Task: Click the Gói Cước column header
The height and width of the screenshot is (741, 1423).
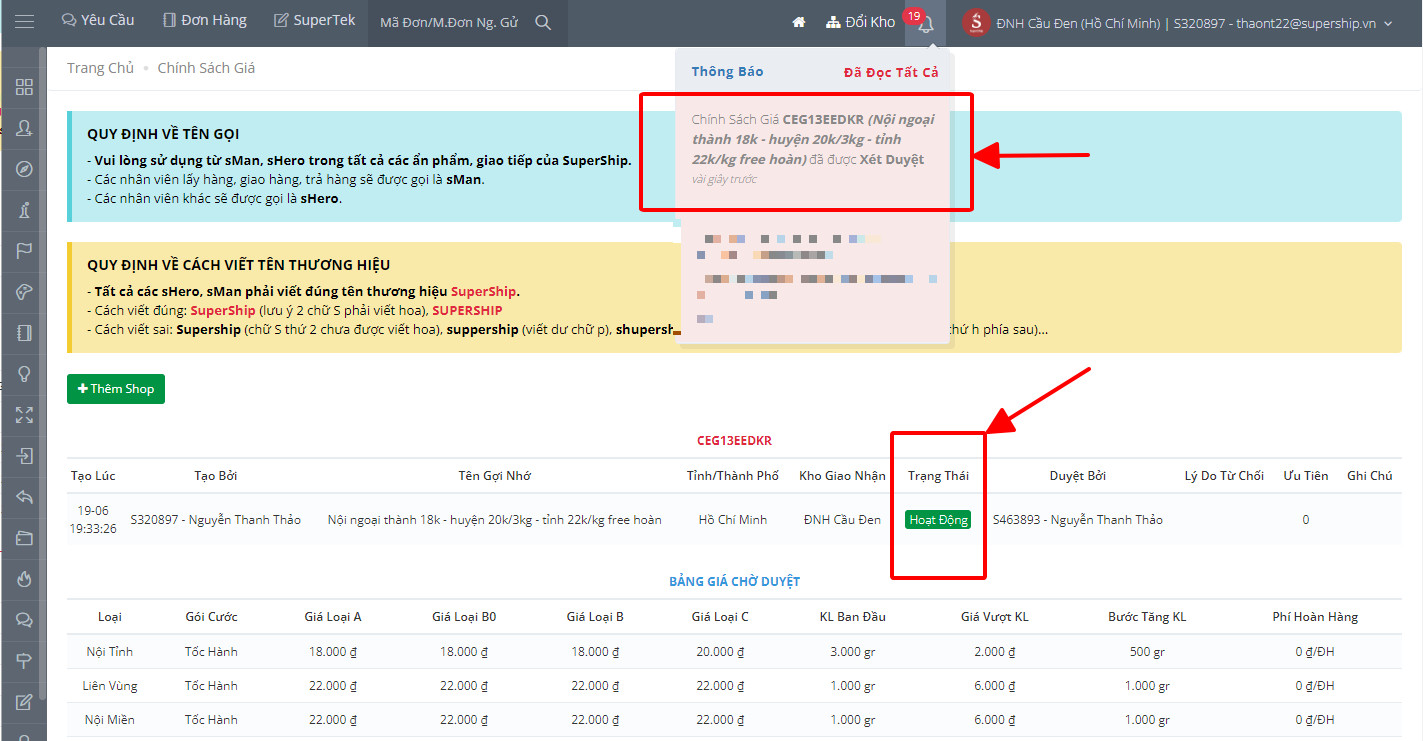Action: point(211,617)
